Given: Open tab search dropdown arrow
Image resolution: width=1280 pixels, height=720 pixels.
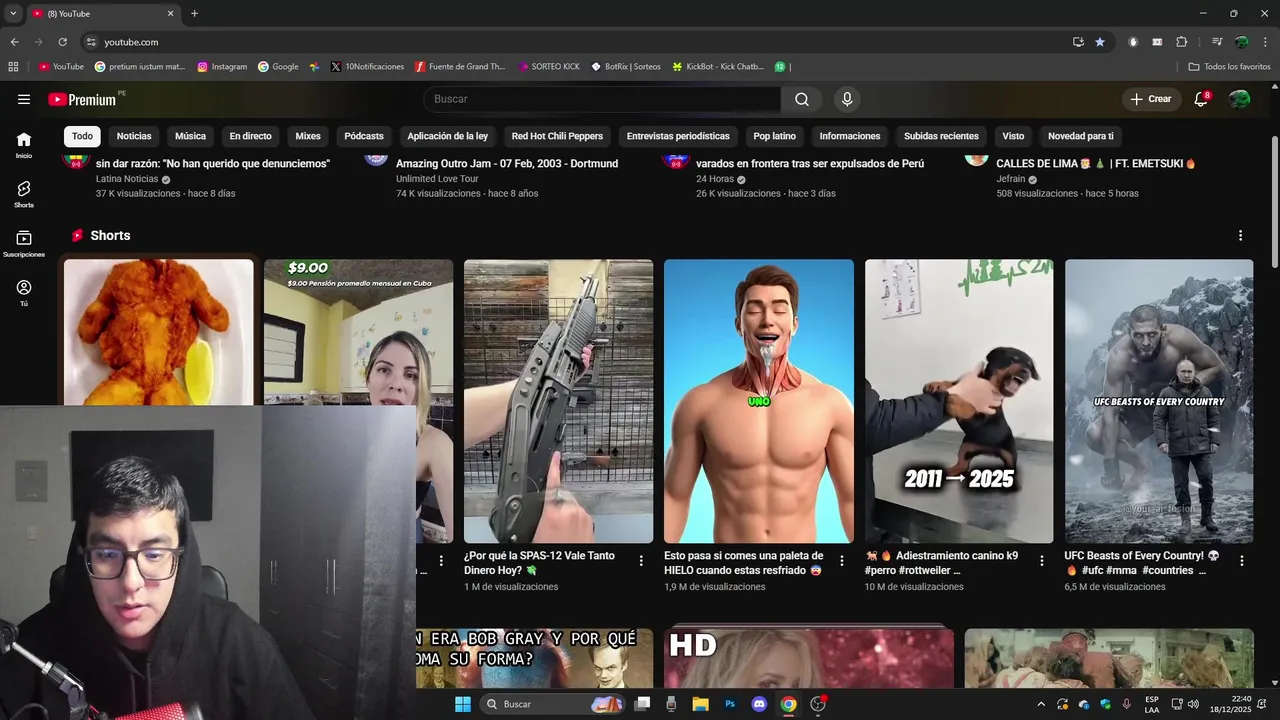Looking at the screenshot, I should tap(13, 14).
